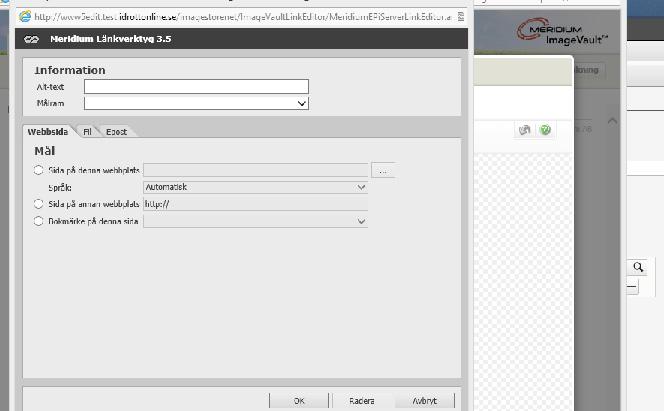664x411 pixels.
Task: Click the green help icon in ImageVault window
Action: pyautogui.click(x=545, y=130)
